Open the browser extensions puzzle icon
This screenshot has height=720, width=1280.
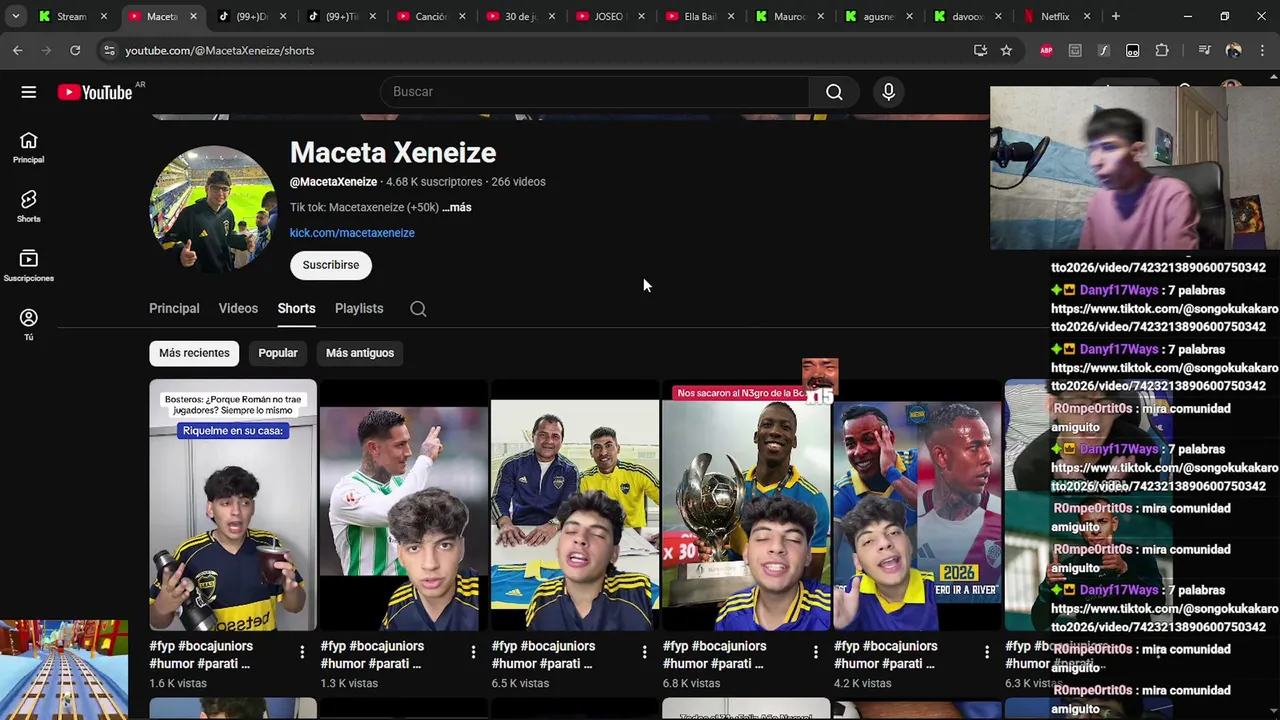coord(1162,50)
